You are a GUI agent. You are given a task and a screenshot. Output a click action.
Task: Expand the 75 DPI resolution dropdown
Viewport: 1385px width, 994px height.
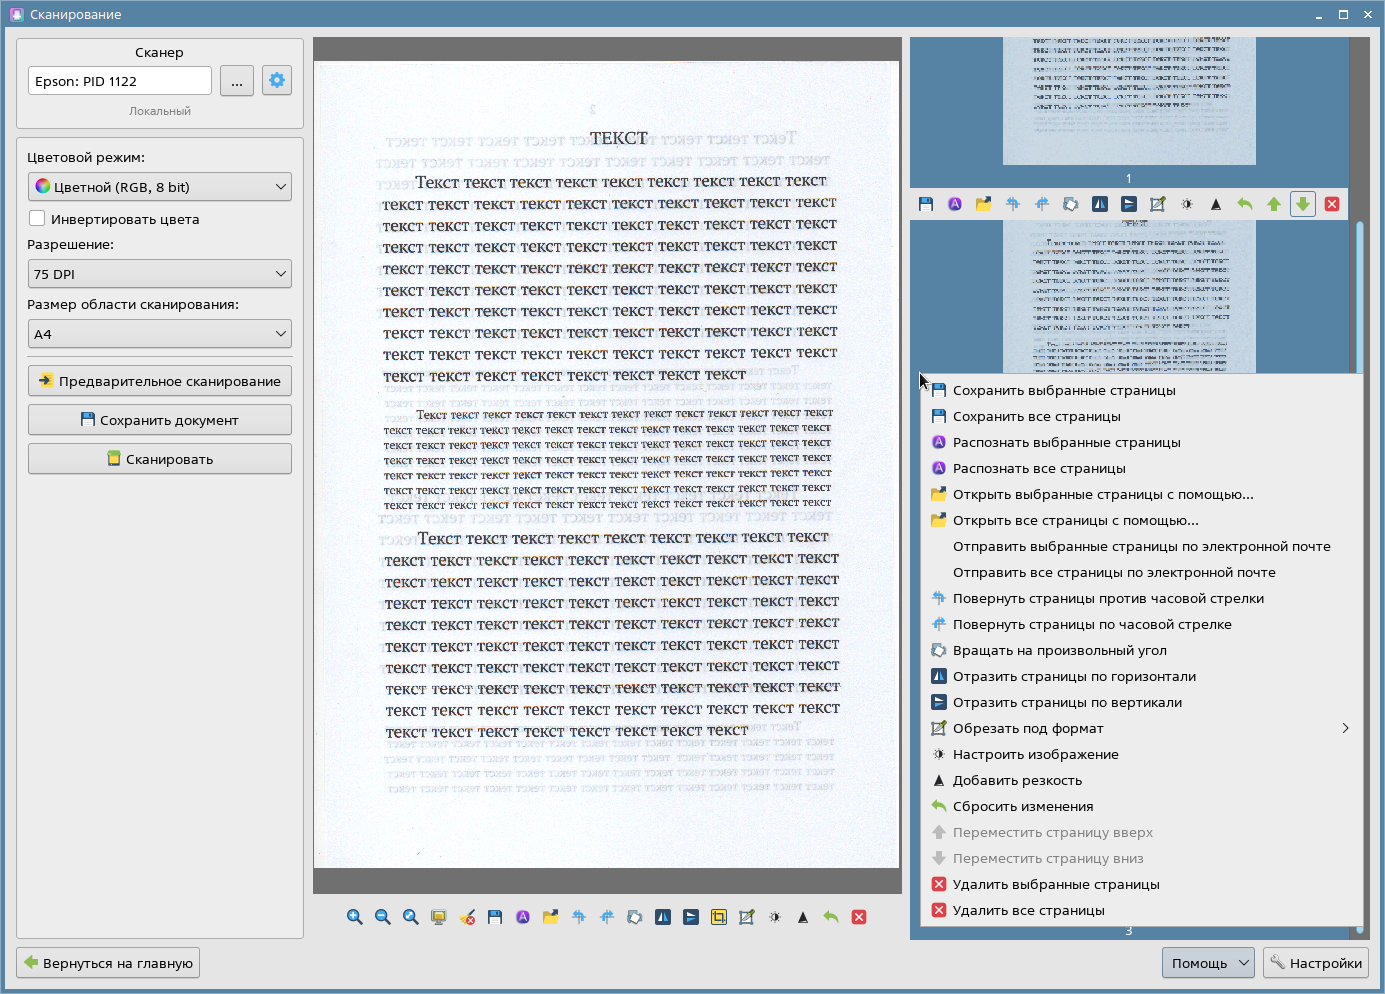(160, 274)
